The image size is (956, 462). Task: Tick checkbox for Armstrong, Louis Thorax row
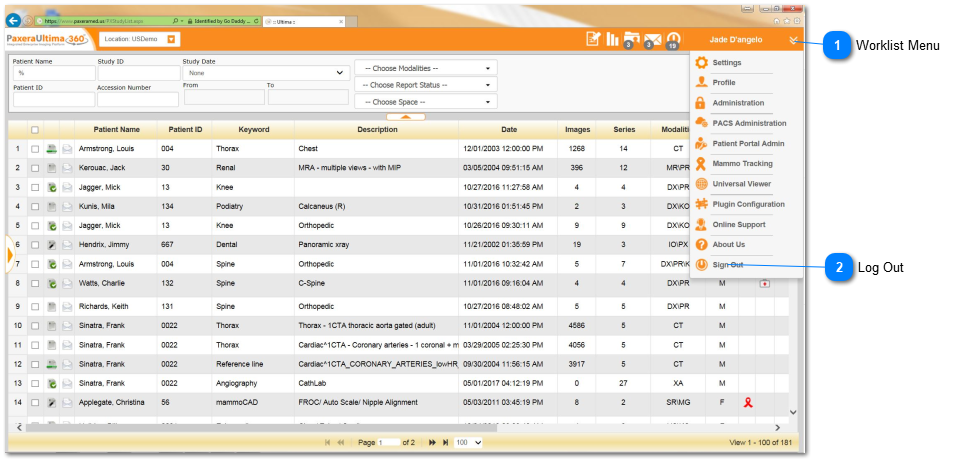click(35, 148)
